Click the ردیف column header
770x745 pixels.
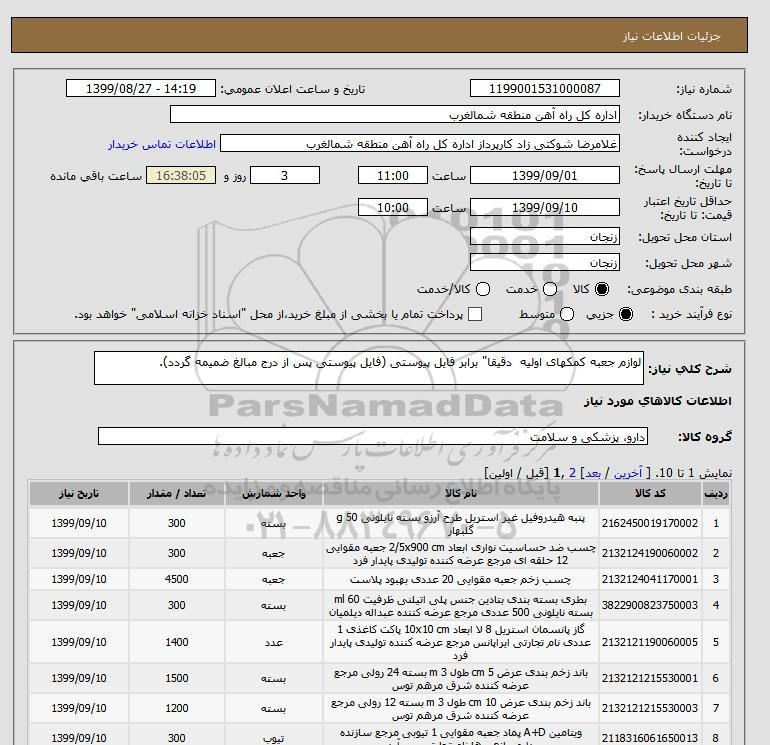pos(715,494)
